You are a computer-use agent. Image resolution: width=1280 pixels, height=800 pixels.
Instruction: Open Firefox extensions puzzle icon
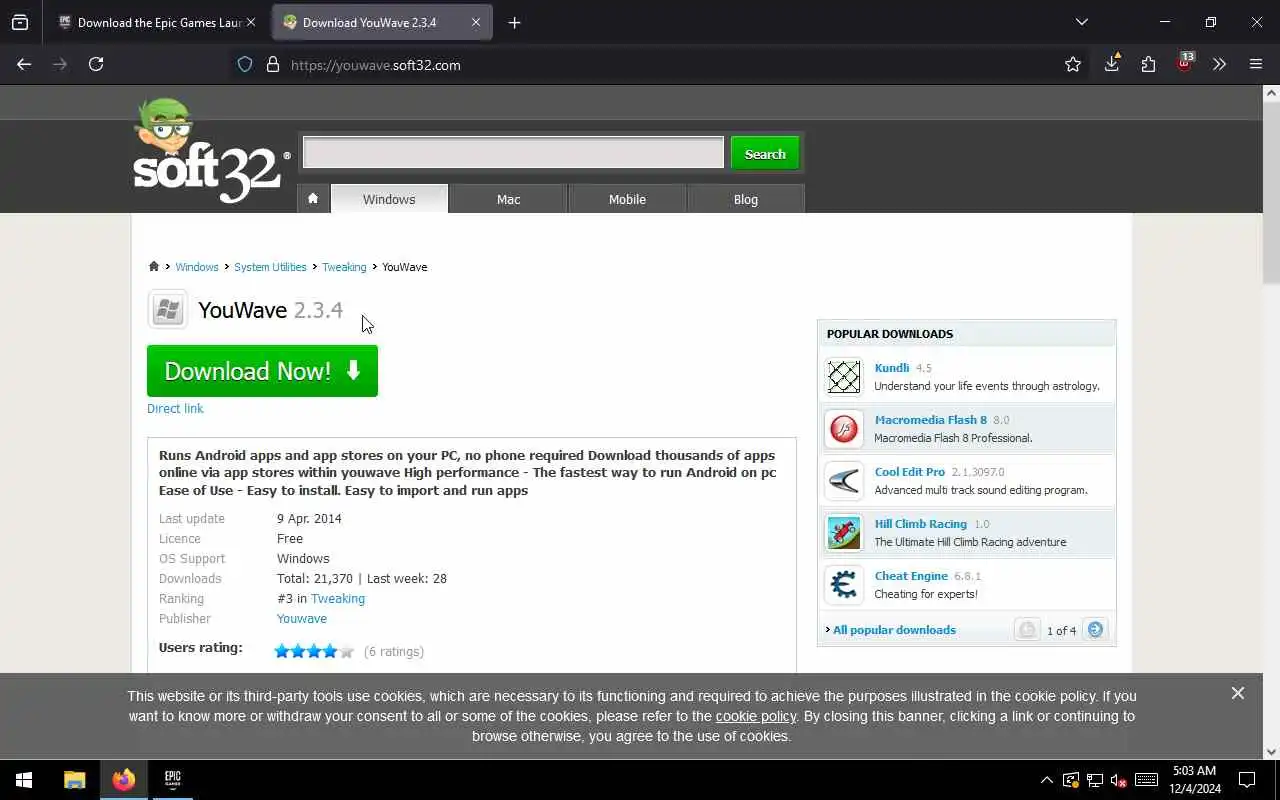point(1148,64)
